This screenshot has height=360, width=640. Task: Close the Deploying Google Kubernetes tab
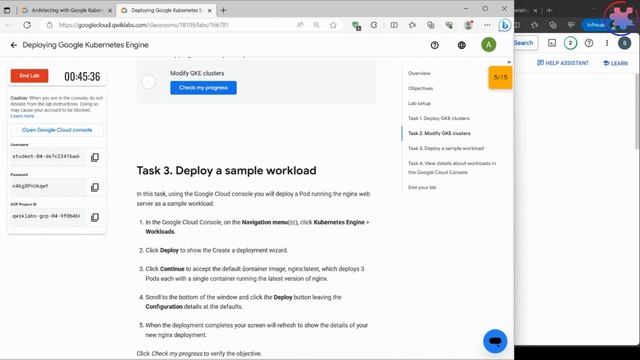tap(210, 11)
